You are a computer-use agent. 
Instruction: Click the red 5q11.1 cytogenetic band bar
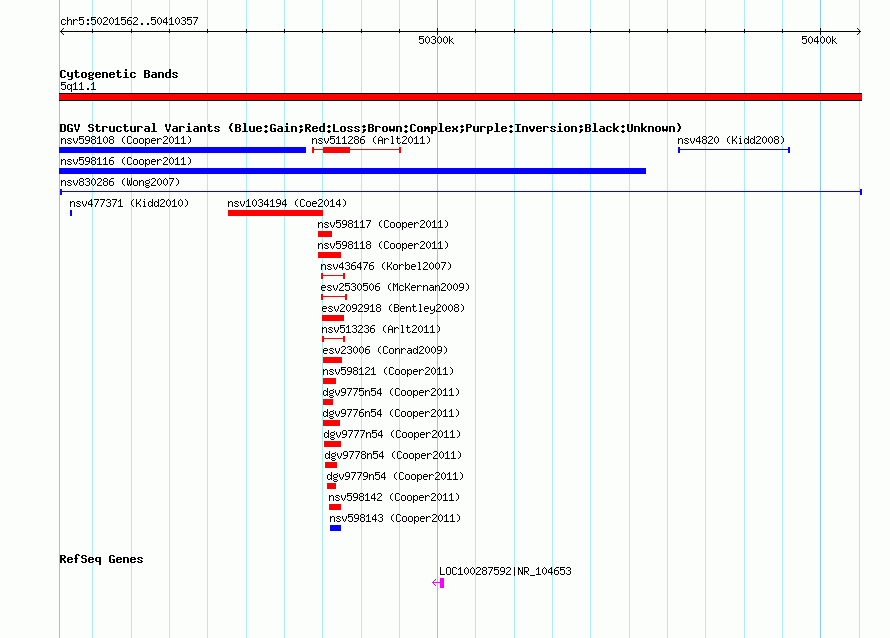(x=461, y=97)
